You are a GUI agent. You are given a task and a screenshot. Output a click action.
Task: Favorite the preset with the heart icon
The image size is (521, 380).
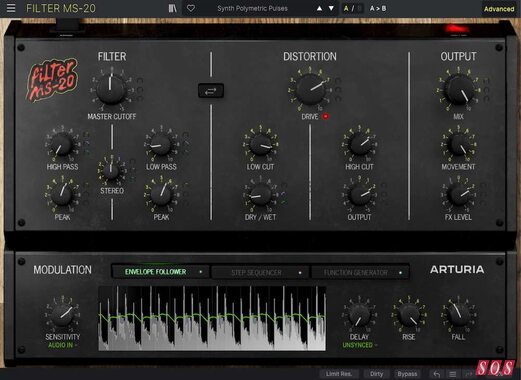pyautogui.click(x=191, y=8)
